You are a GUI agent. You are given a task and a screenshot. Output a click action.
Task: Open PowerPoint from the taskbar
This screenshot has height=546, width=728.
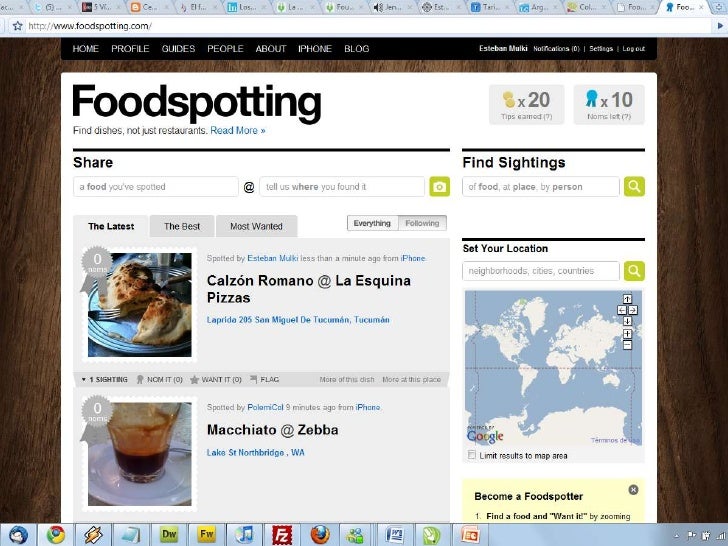click(x=470, y=535)
